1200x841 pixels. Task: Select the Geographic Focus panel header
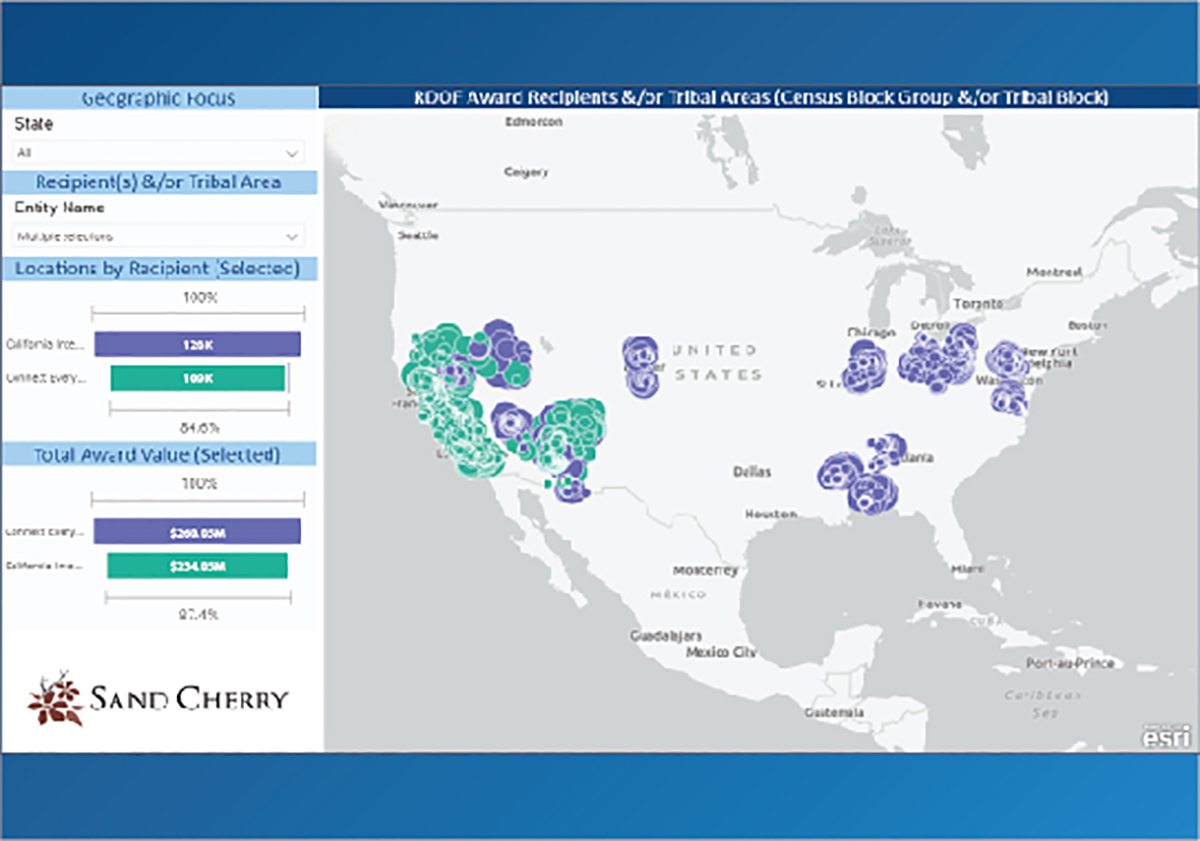click(x=158, y=97)
